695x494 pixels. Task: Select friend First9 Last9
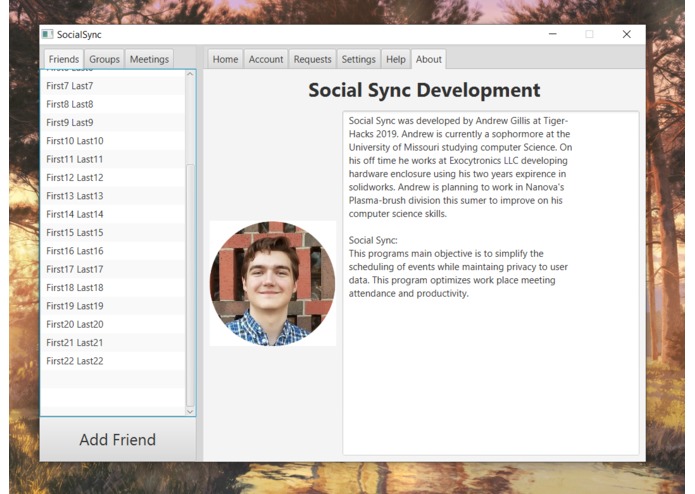click(x=113, y=123)
